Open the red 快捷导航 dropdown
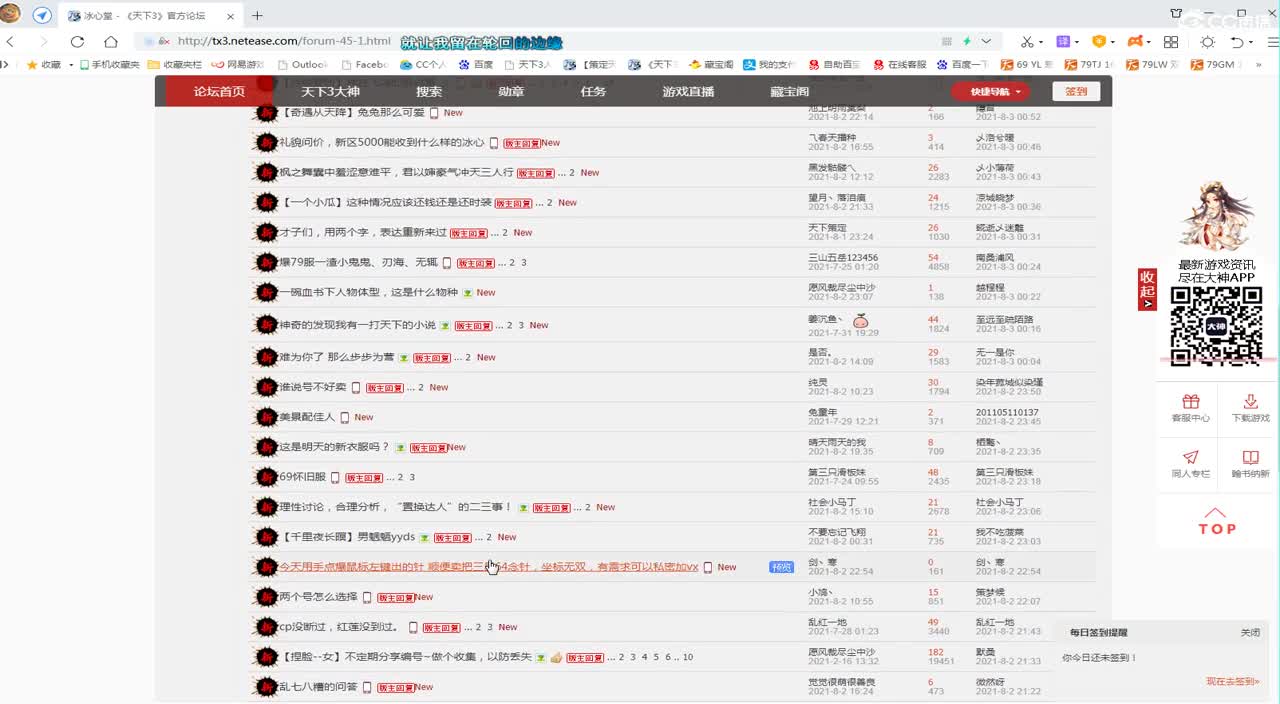1280x704 pixels. [992, 91]
